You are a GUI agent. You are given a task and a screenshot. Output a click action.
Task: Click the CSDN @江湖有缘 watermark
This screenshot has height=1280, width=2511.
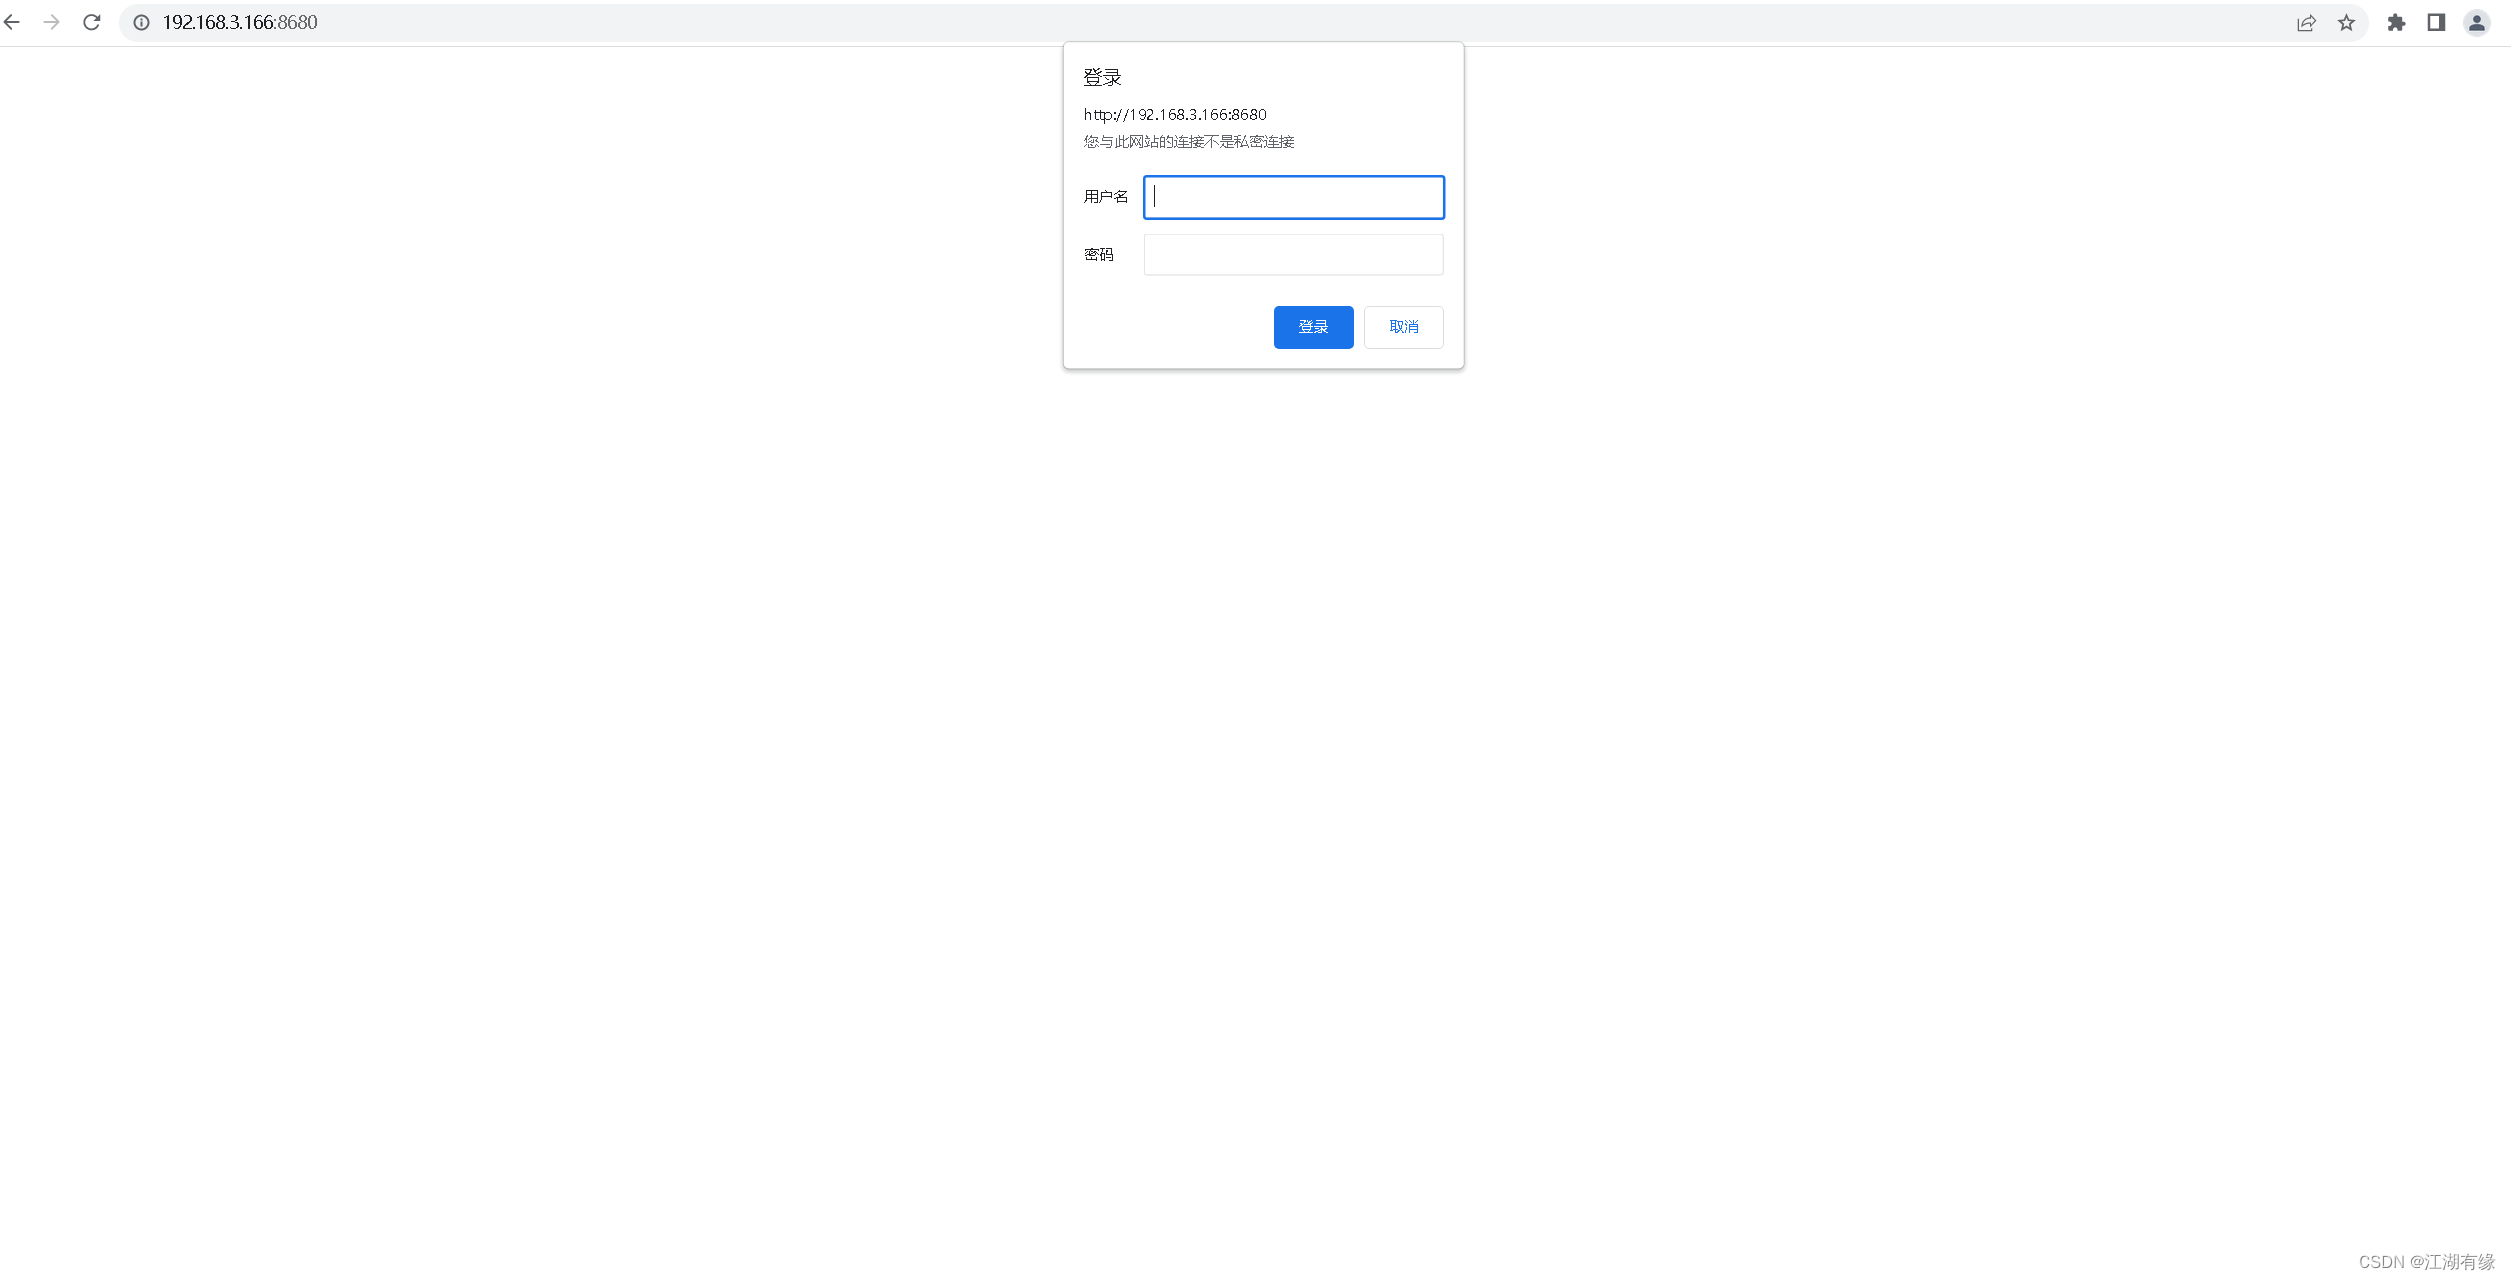tap(2426, 1262)
